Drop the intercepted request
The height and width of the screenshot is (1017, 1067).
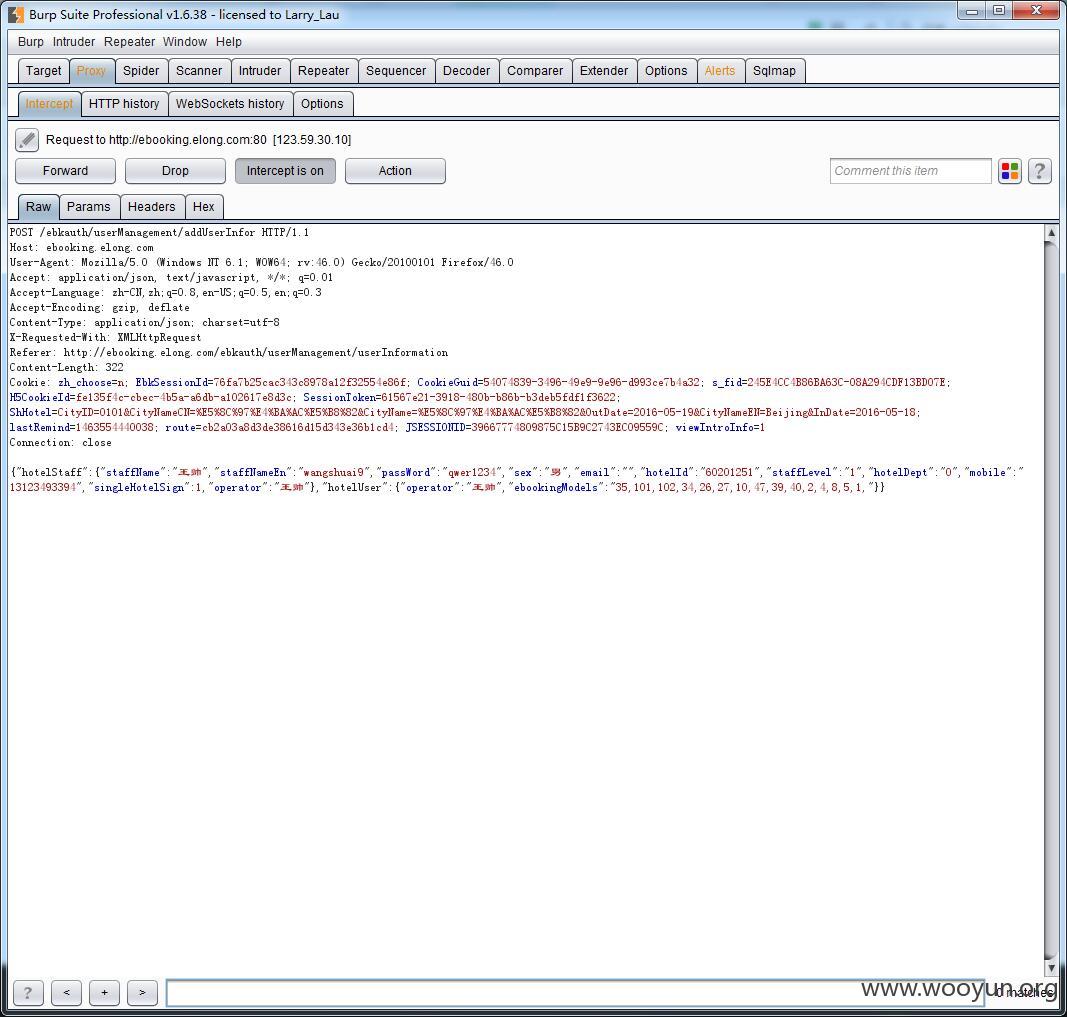(175, 171)
